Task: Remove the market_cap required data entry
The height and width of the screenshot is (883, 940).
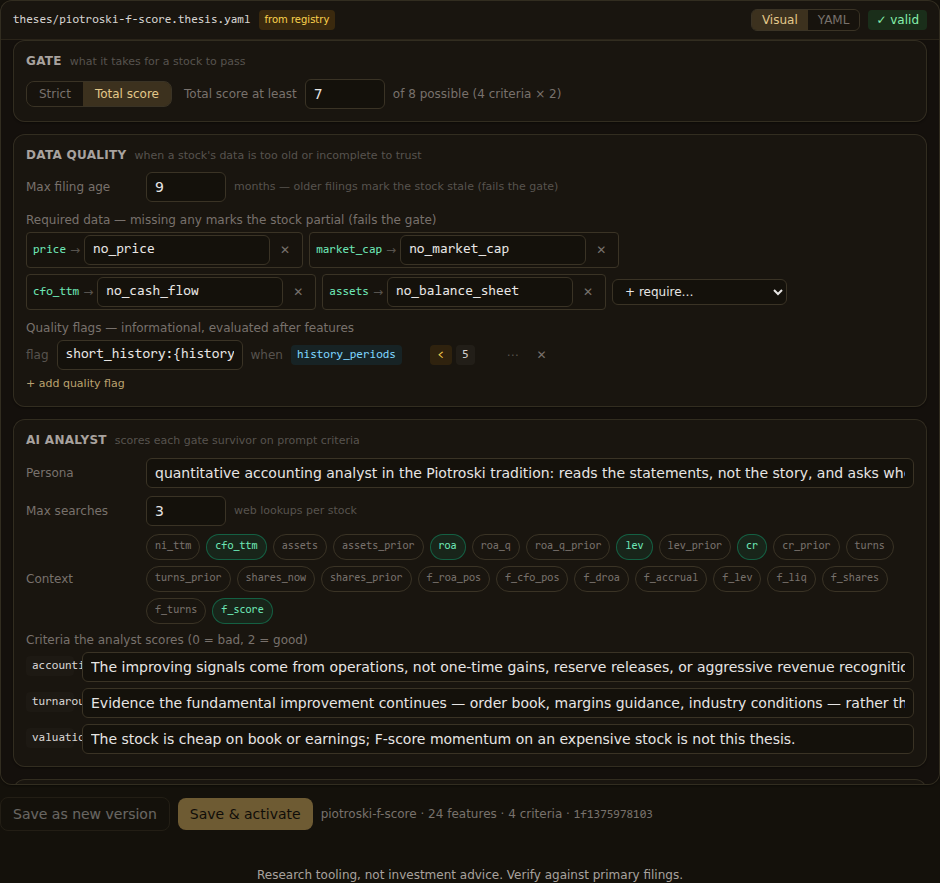Action: point(601,249)
